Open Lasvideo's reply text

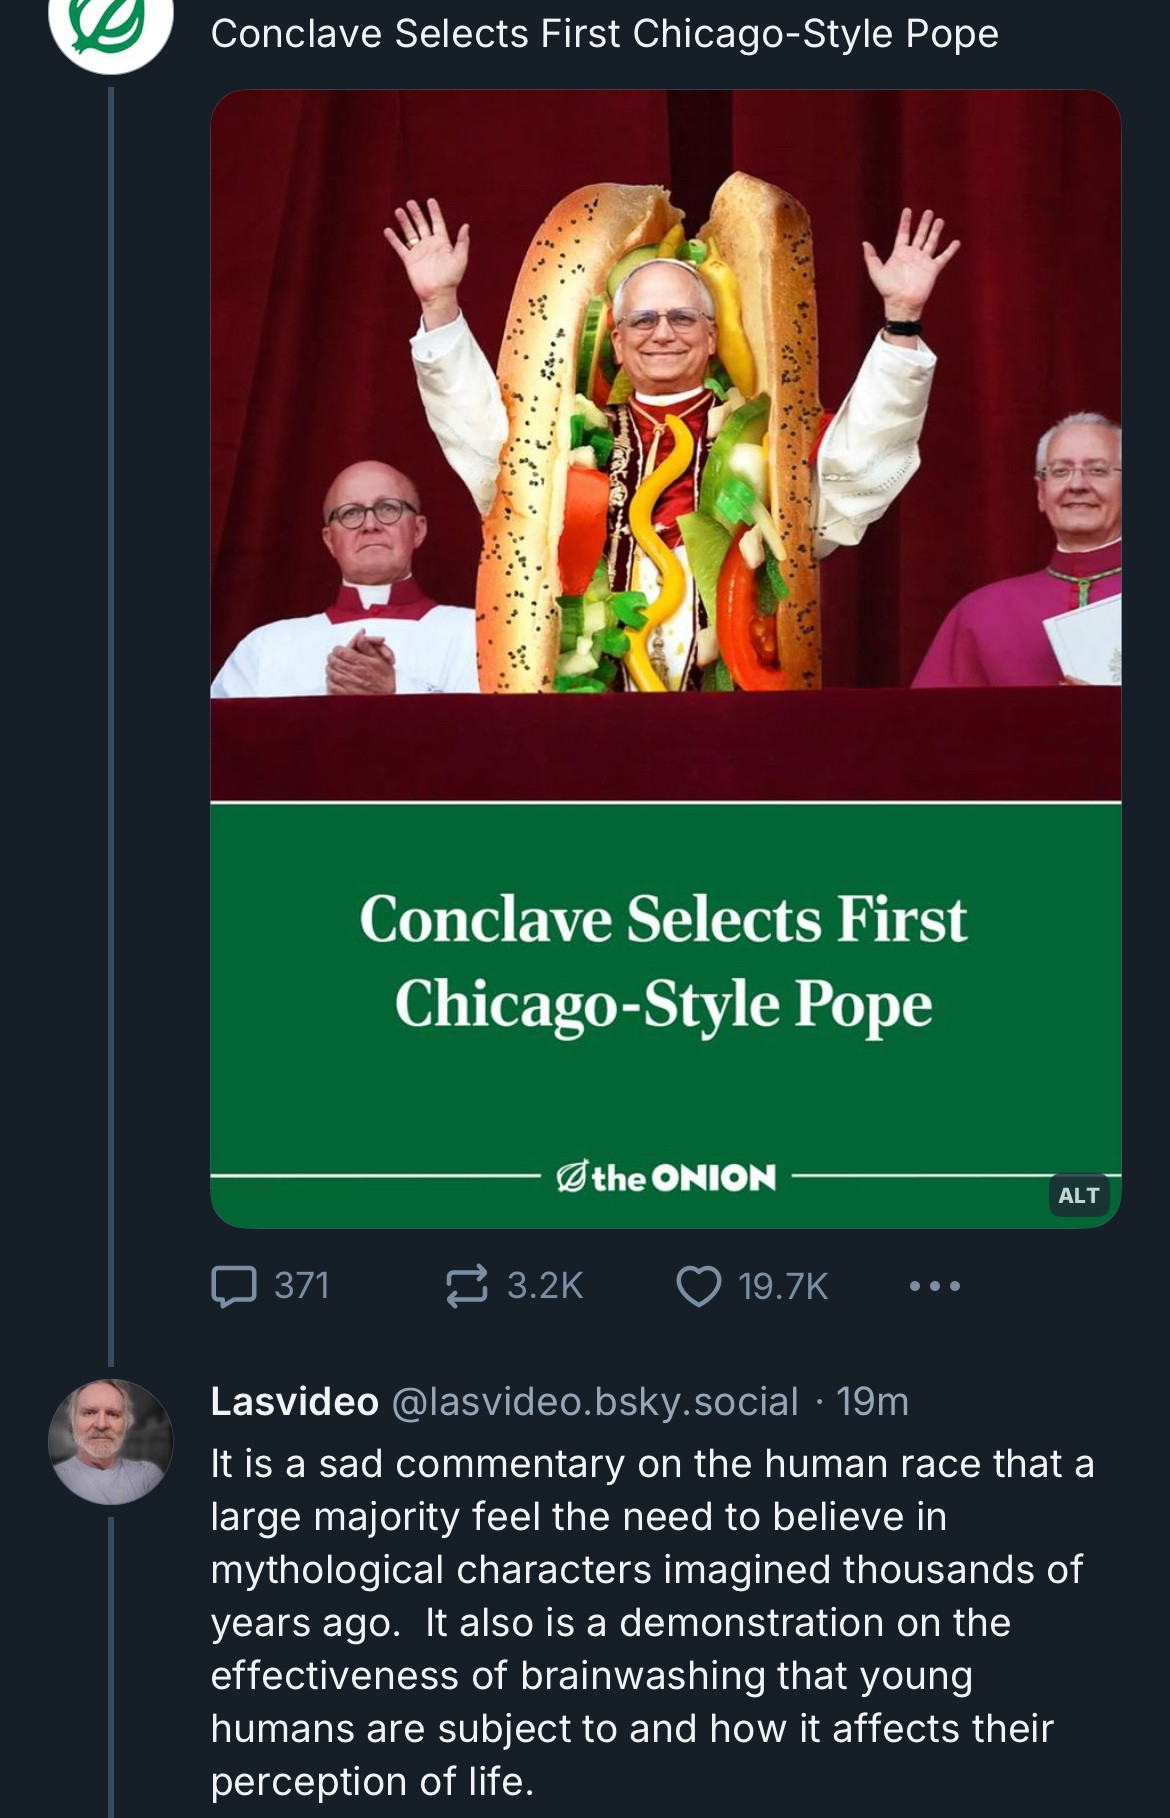pyautogui.click(x=652, y=1622)
